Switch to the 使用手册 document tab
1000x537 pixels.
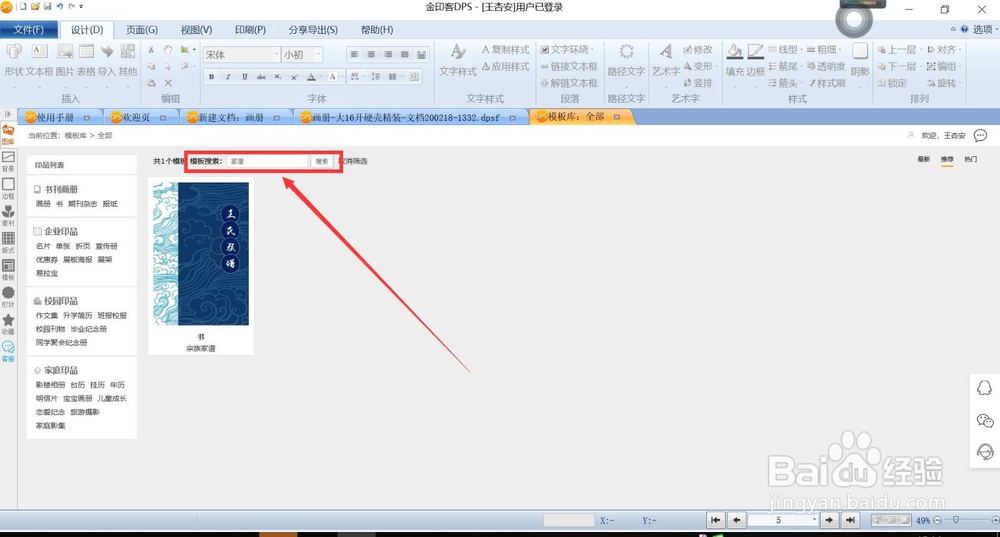[55, 117]
